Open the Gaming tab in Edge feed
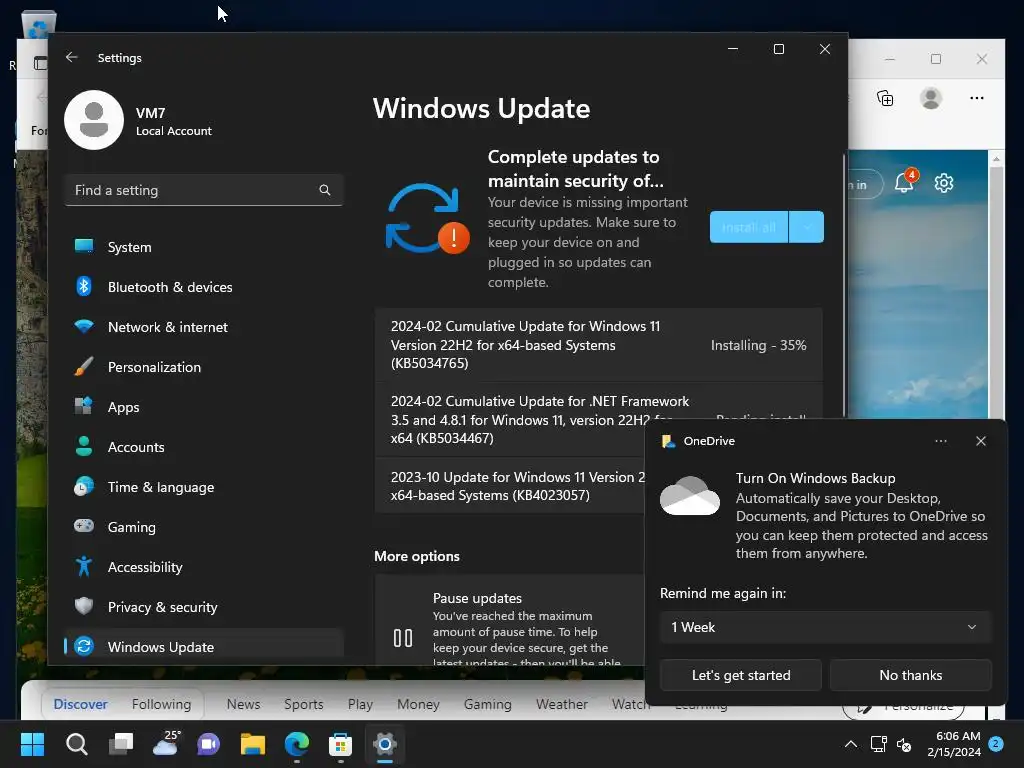This screenshot has width=1024, height=768. [487, 704]
